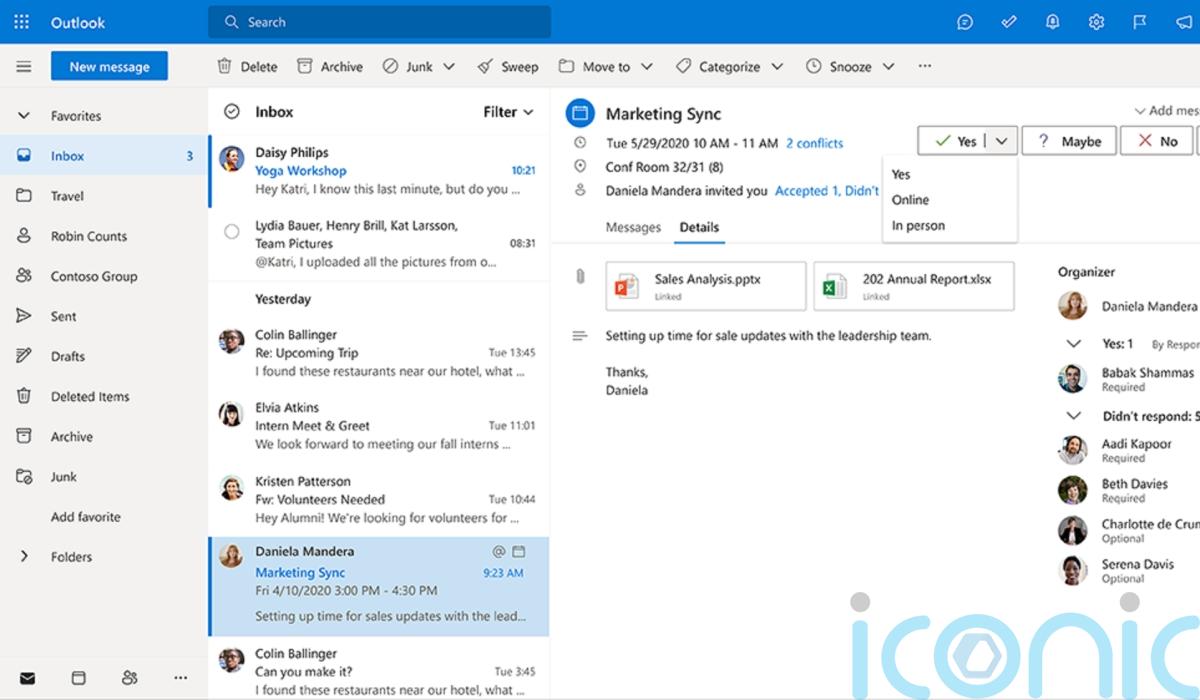Sweep messages using the Sweep tool
The height and width of the screenshot is (700, 1200).
click(508, 67)
